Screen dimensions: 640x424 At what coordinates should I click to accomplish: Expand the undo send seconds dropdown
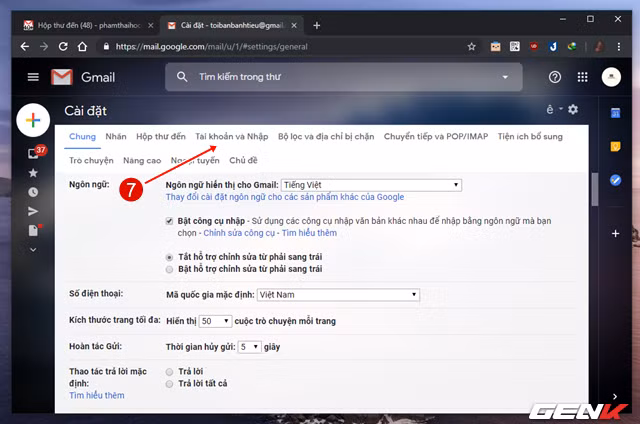pos(249,347)
